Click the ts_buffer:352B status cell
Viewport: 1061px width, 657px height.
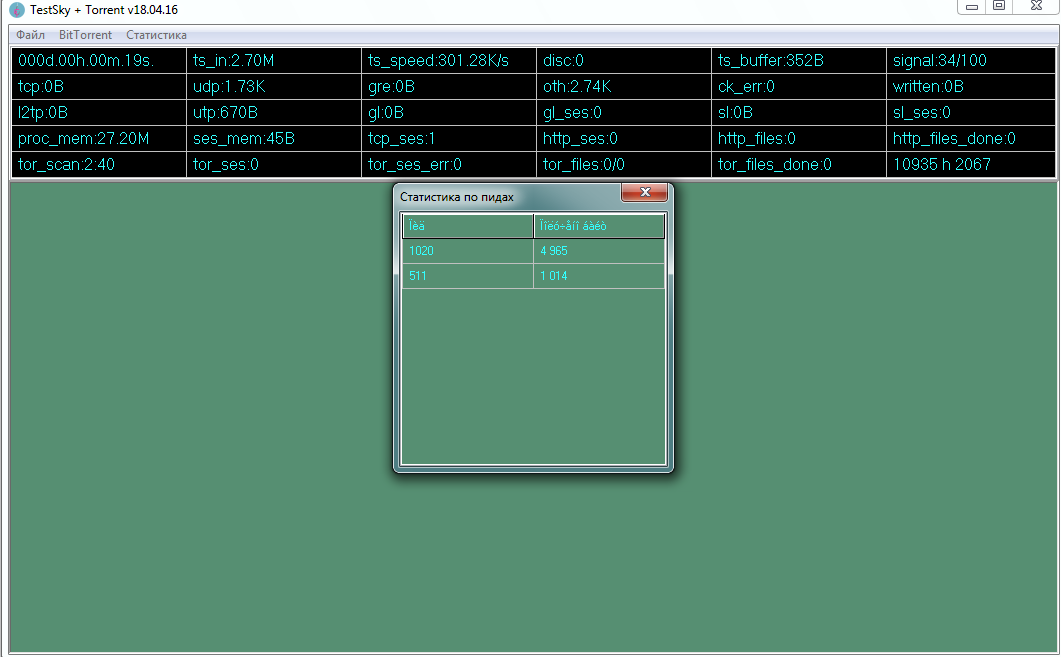tap(797, 61)
